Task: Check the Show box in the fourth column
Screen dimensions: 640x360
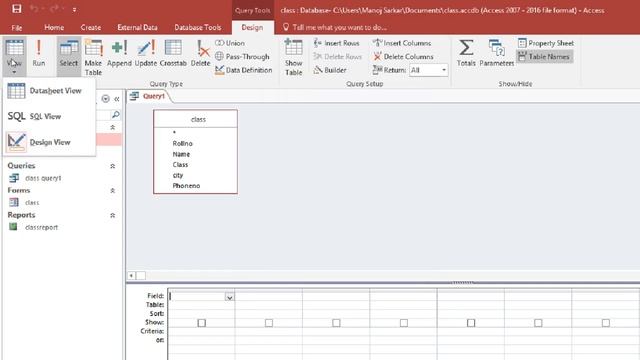Action: pos(404,323)
